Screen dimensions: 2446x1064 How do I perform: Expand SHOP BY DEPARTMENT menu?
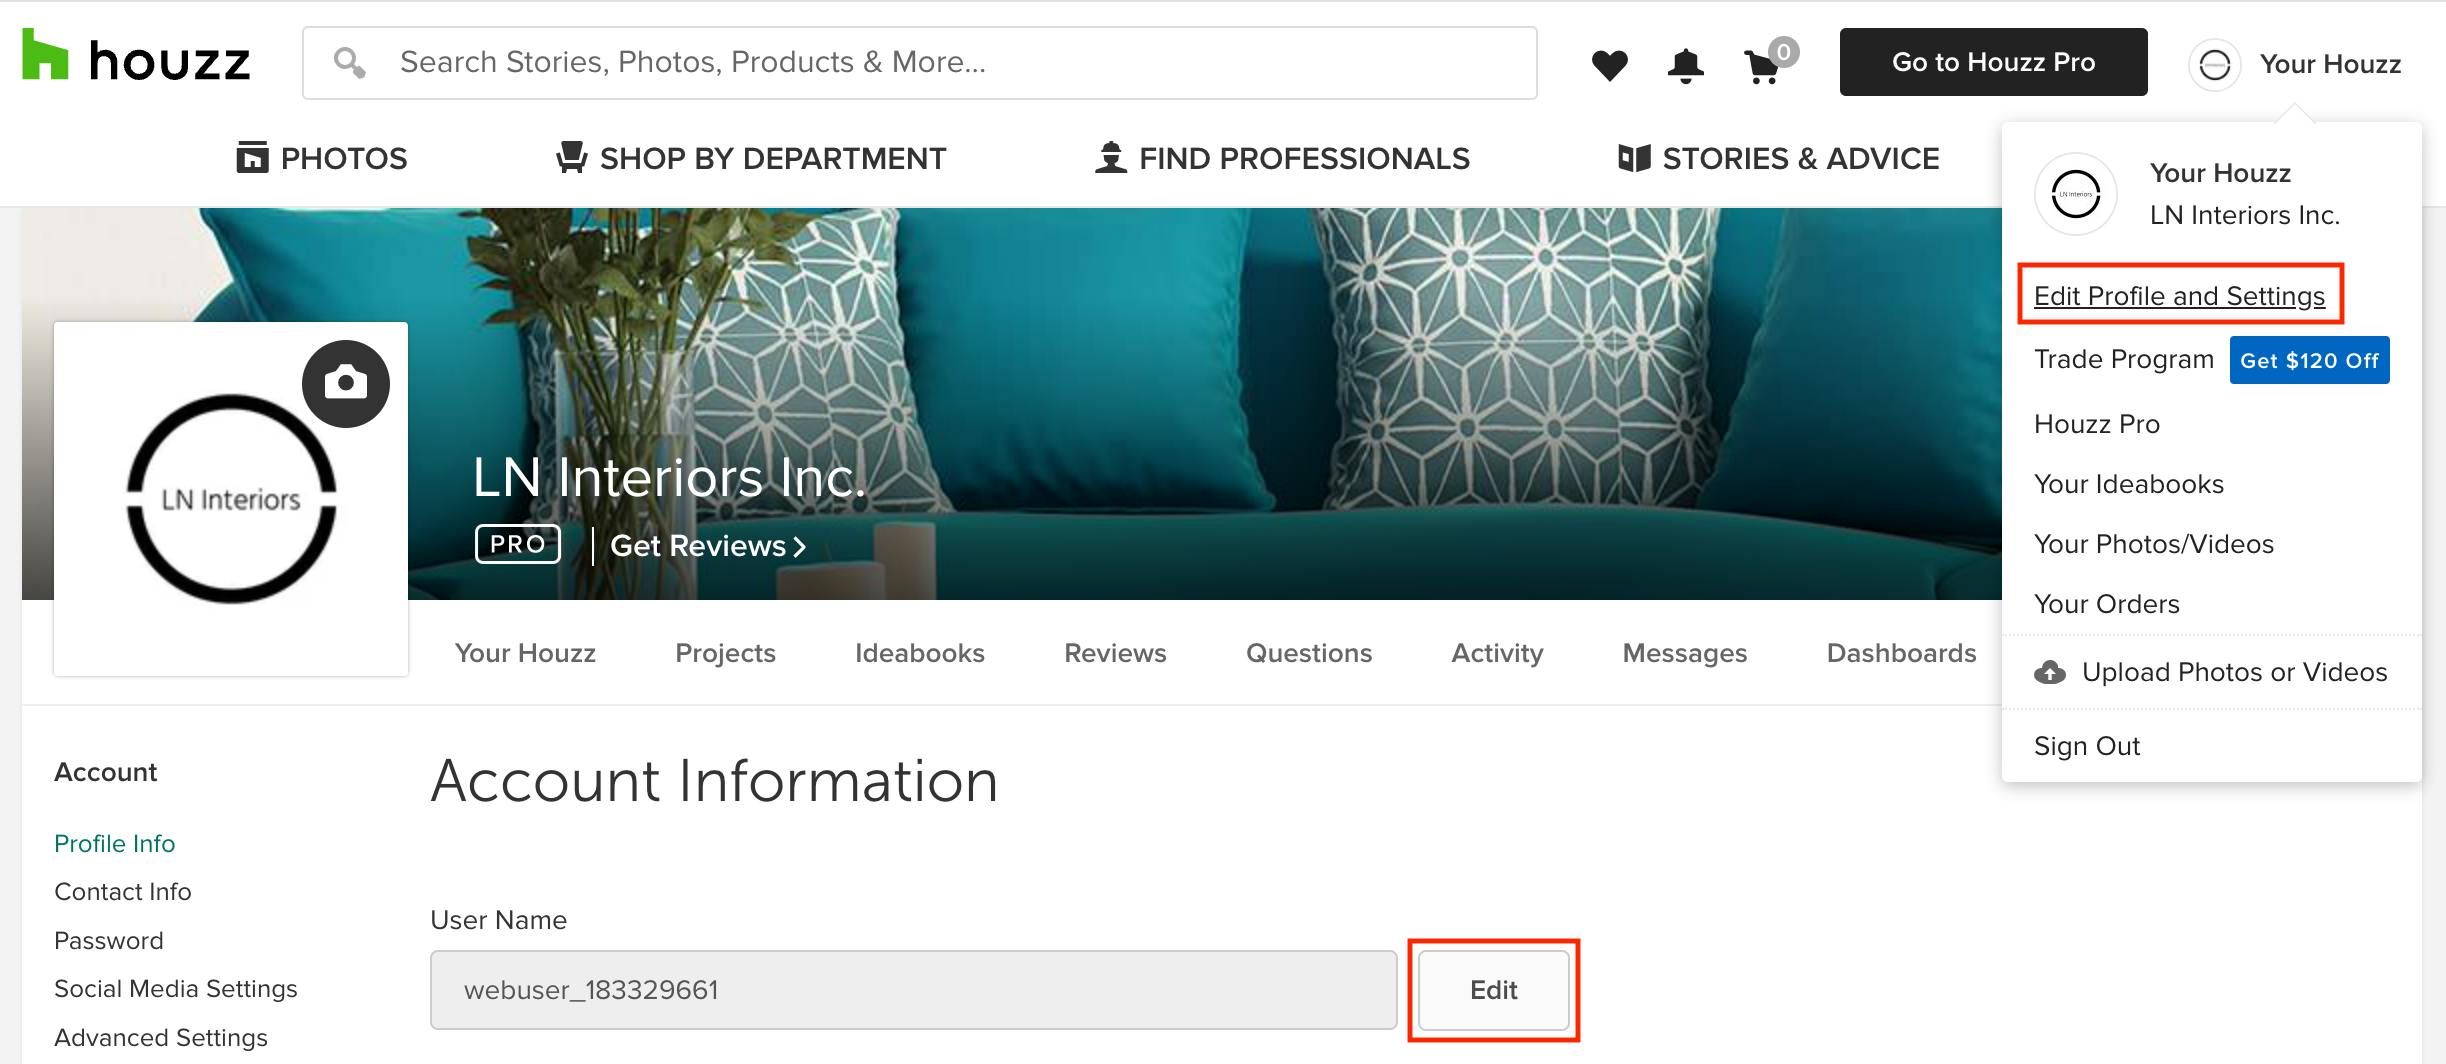click(751, 158)
